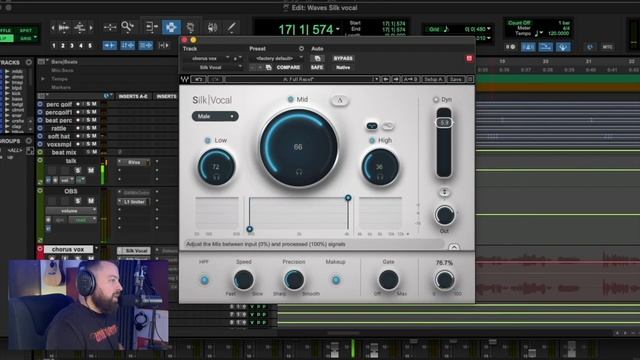640x360 pixels.
Task: Select zoom preset 5
Action: [90, 46]
